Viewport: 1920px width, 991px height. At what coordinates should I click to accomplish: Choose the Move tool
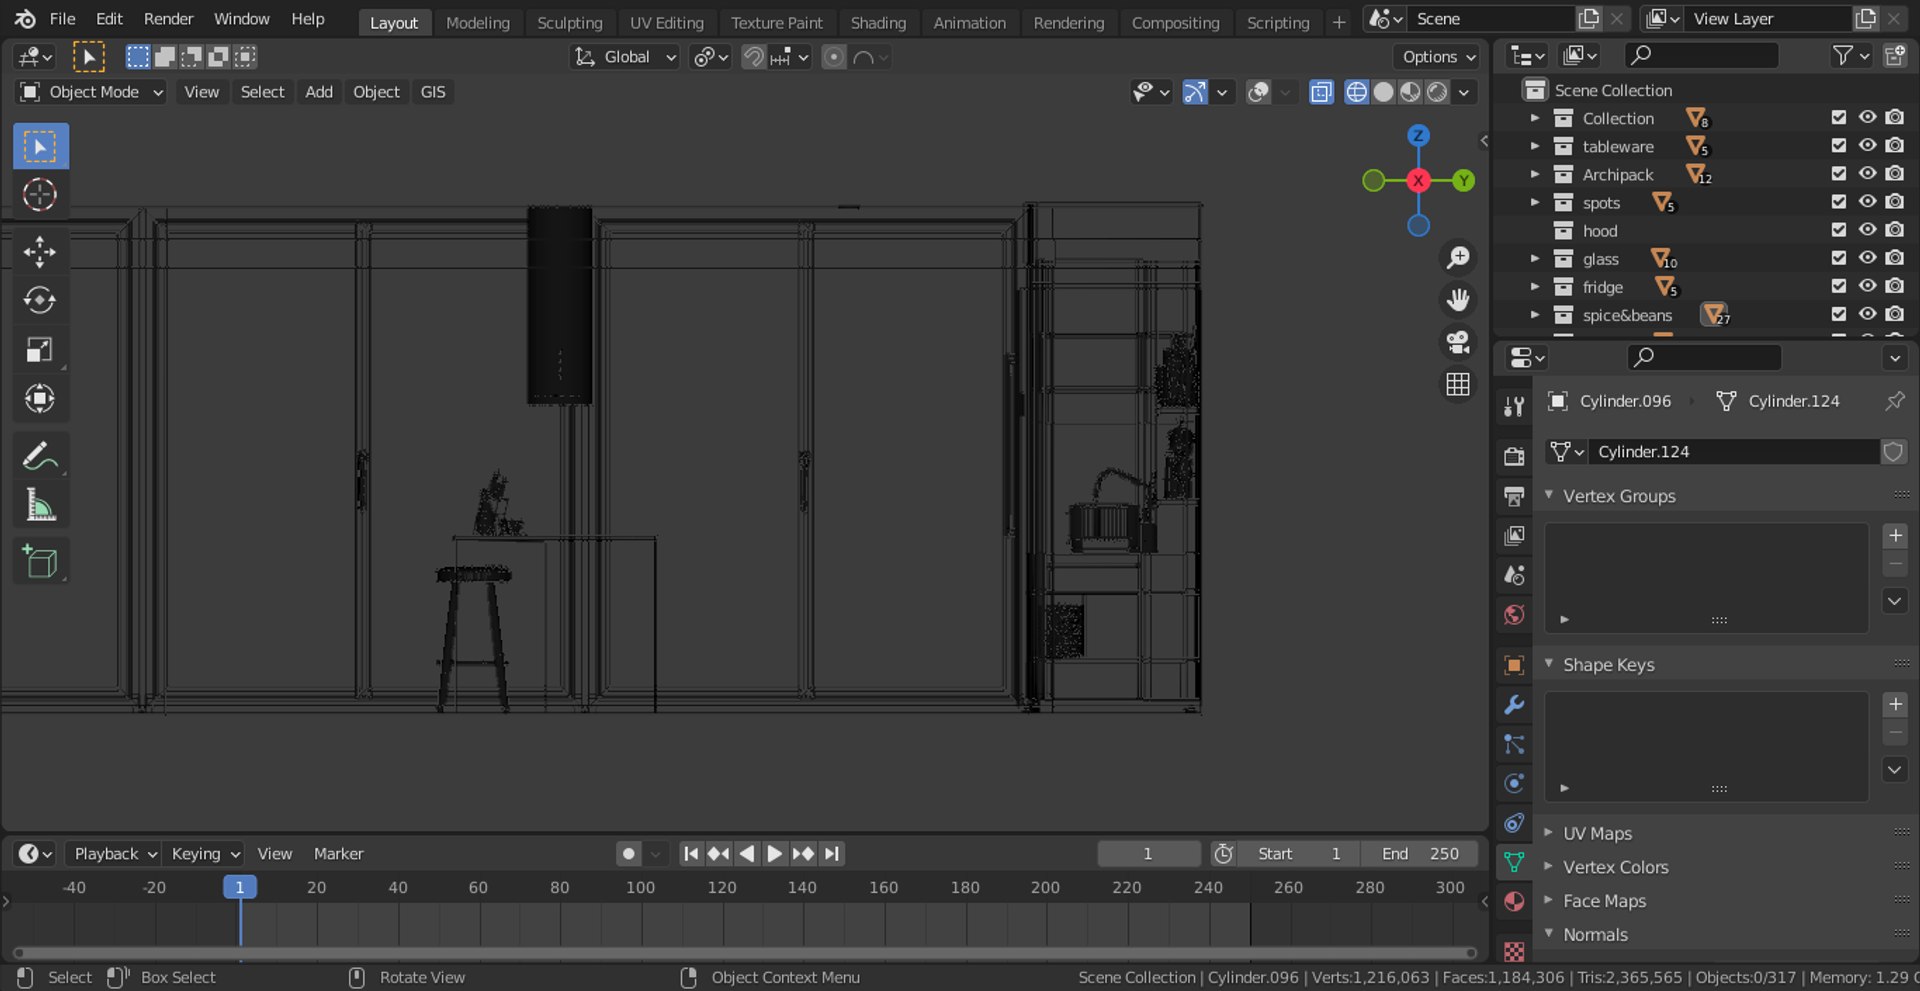(x=40, y=252)
